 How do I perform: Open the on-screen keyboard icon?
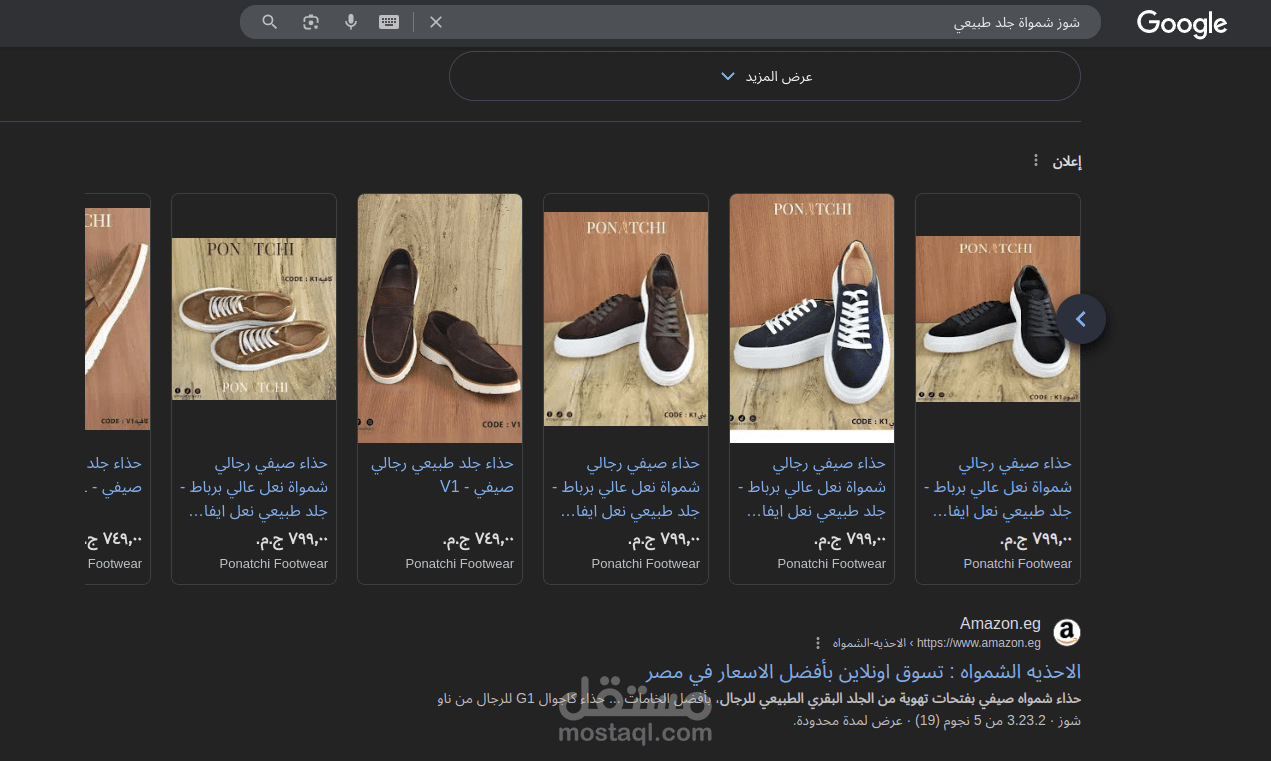click(x=389, y=22)
